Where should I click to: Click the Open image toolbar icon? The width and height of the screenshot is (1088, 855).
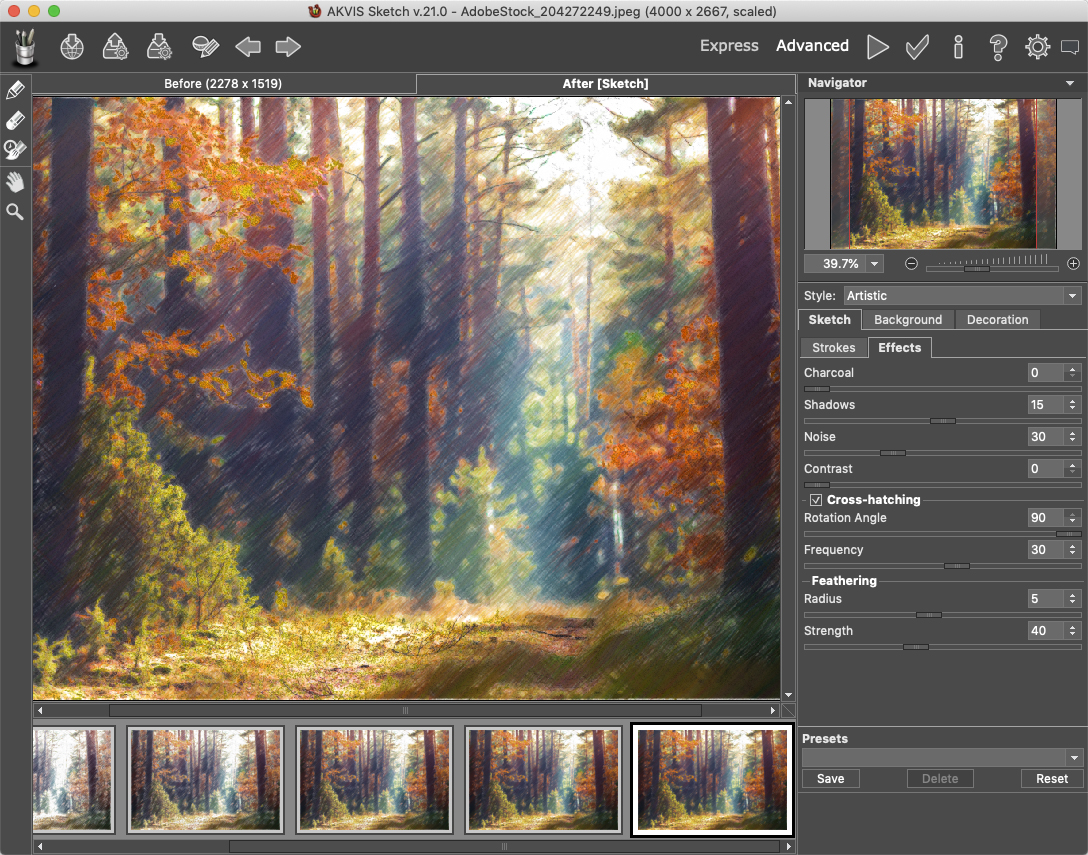[x=72, y=46]
